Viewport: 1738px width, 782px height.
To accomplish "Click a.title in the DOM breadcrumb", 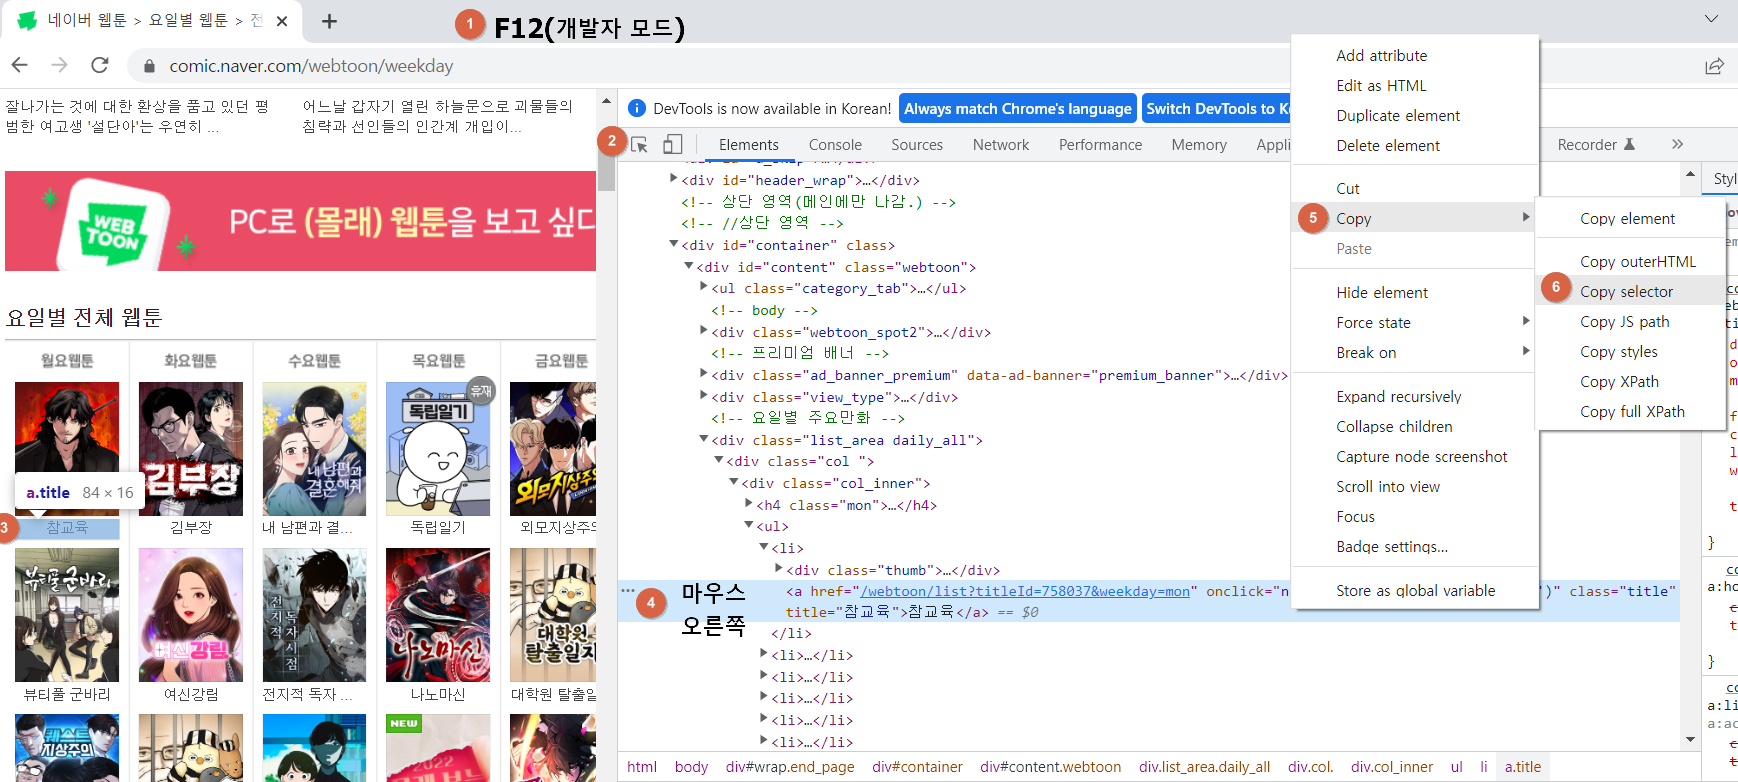I will pyautogui.click(x=1523, y=767).
